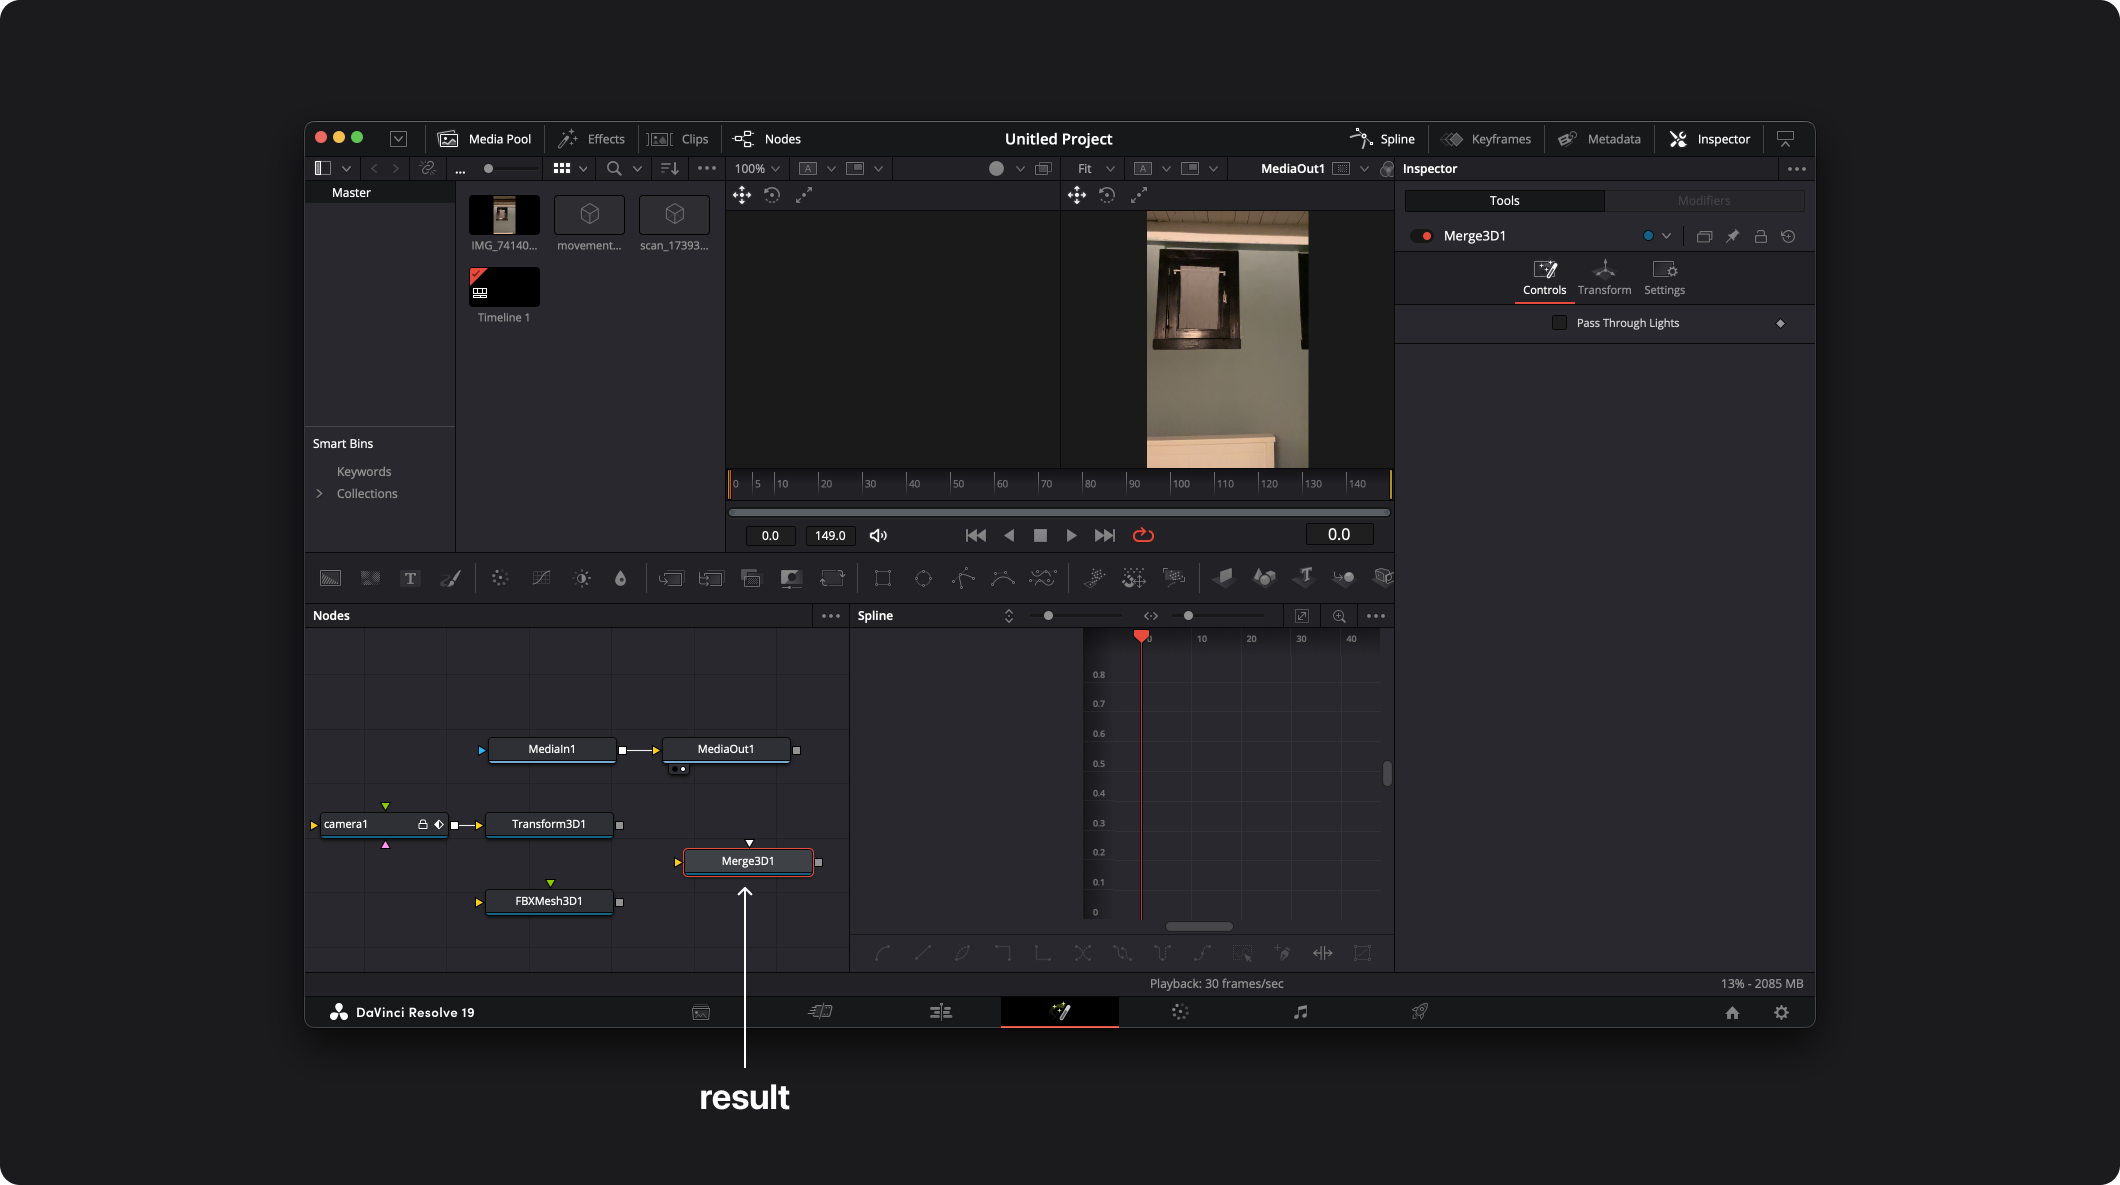Viewport: 2120px width, 1185px height.
Task: Open the Modifiers tab in Inspector
Action: [x=1704, y=201]
